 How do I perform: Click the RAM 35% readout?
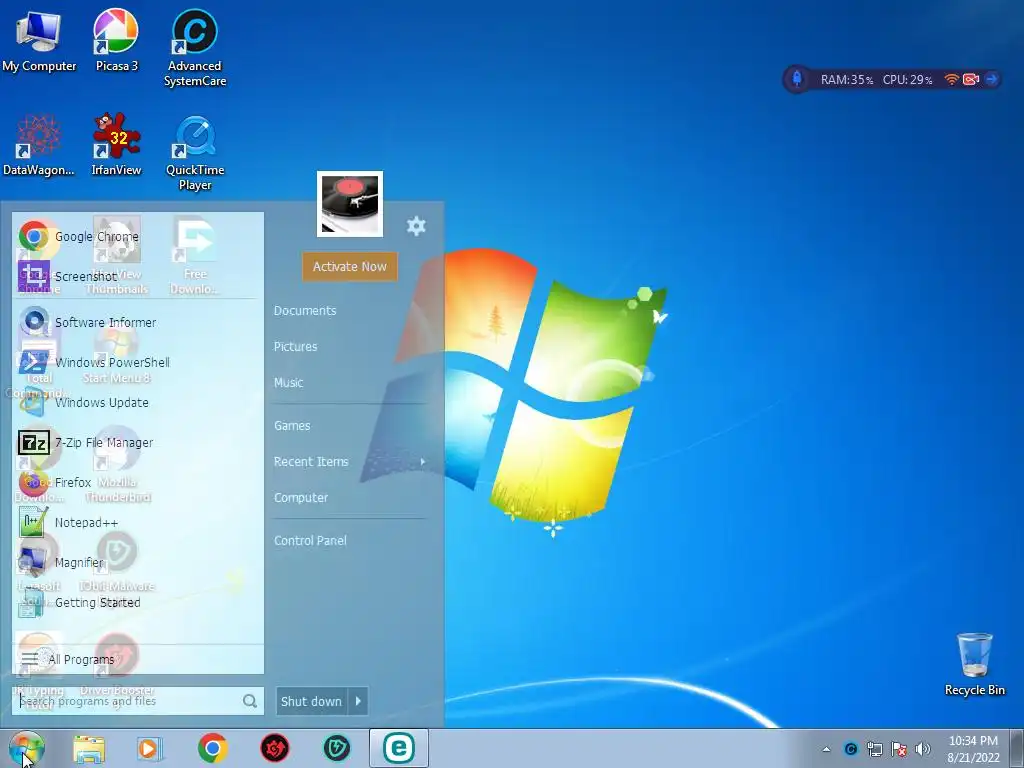click(x=846, y=80)
